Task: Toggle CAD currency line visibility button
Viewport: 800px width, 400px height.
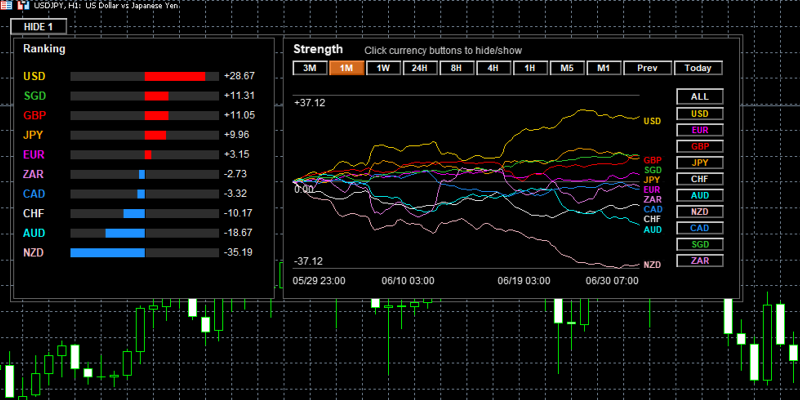Action: tap(699, 228)
